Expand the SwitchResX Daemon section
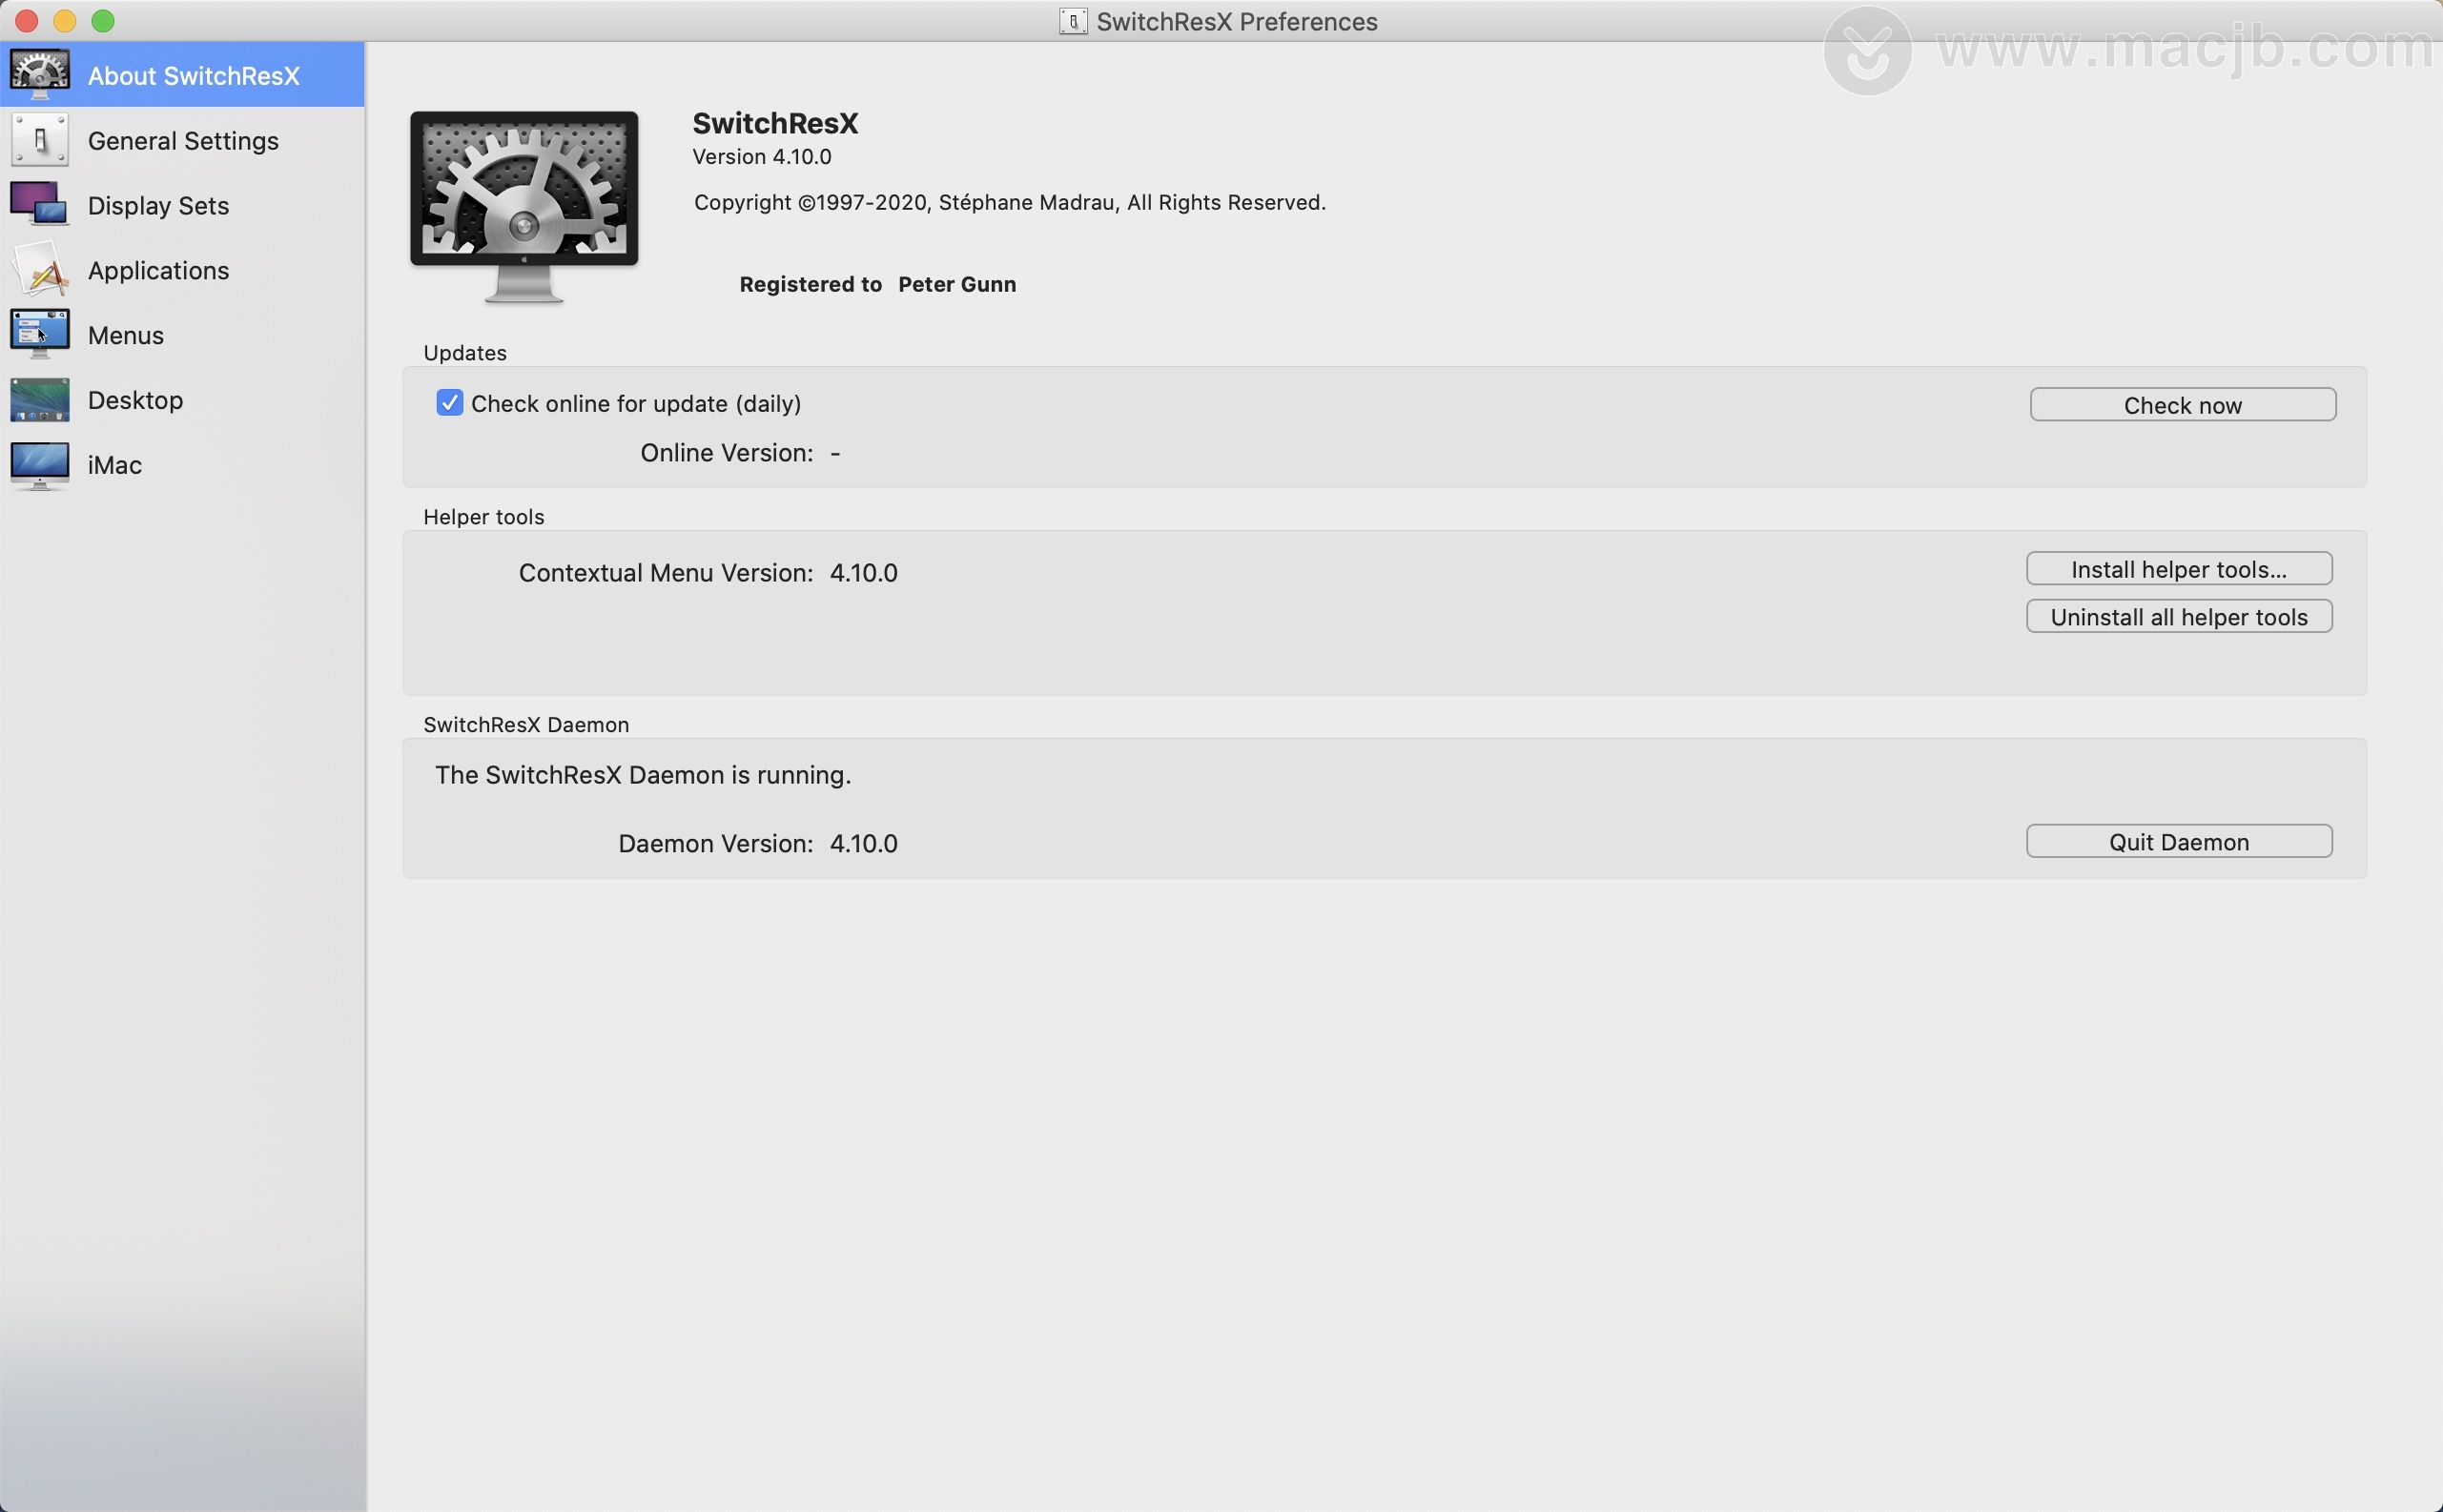The height and width of the screenshot is (1512, 2443). tap(527, 724)
